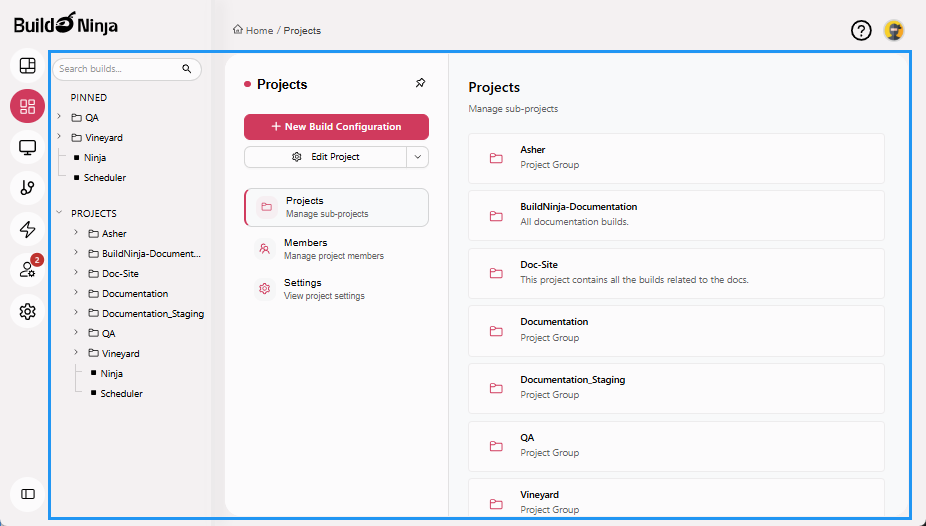Open user management icon with badge 2

point(27,270)
